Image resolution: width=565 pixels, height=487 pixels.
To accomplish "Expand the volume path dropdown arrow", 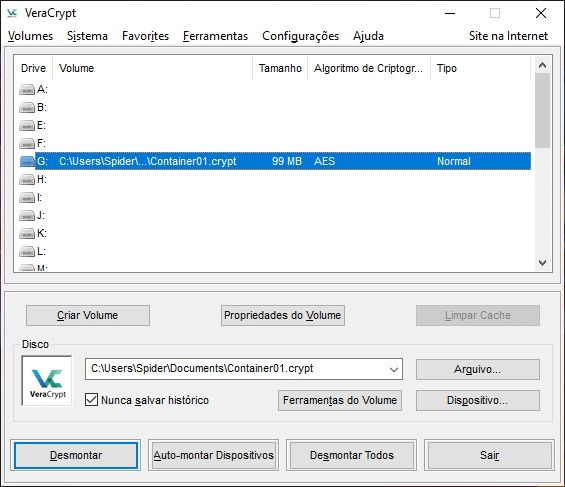I will (x=394, y=369).
